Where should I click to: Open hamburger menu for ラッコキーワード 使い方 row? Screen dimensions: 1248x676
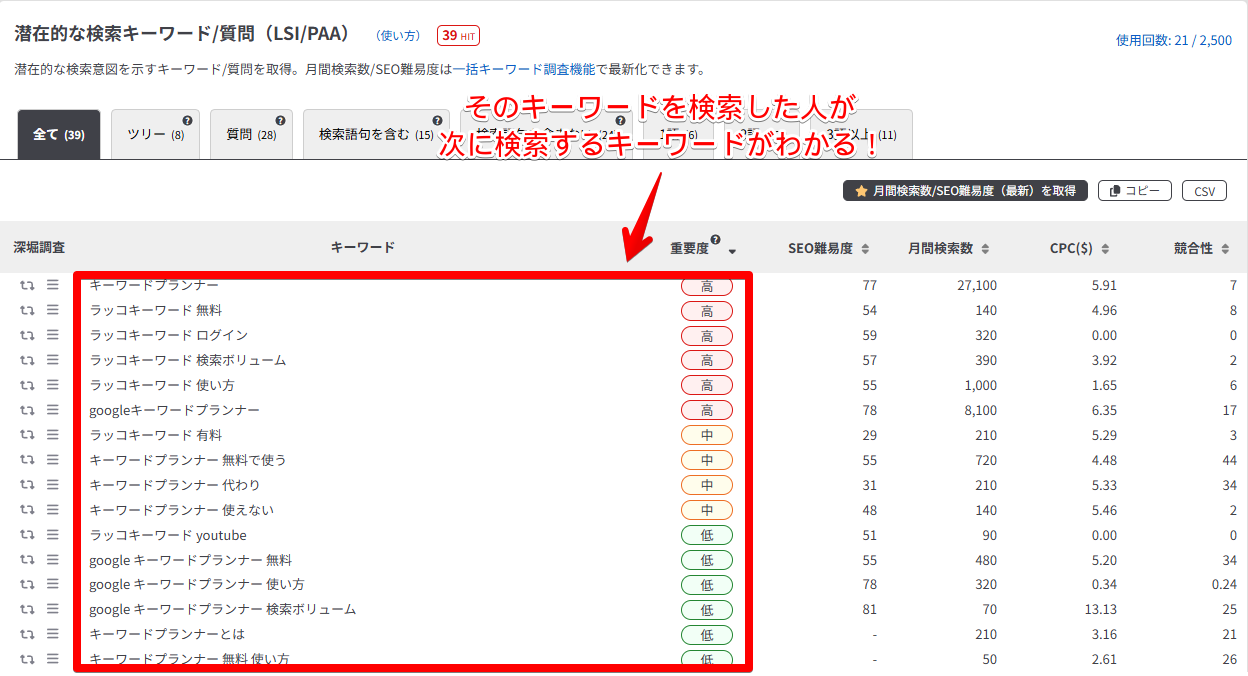[53, 385]
